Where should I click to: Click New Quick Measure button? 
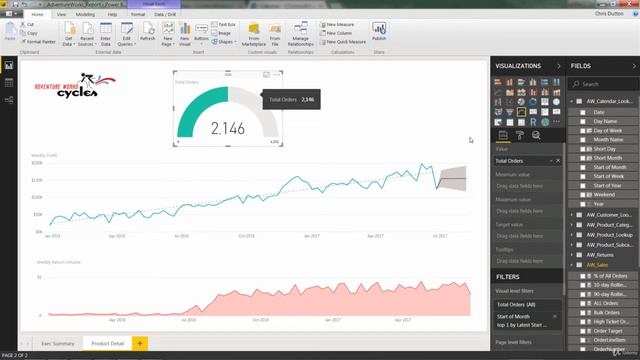click(342, 42)
